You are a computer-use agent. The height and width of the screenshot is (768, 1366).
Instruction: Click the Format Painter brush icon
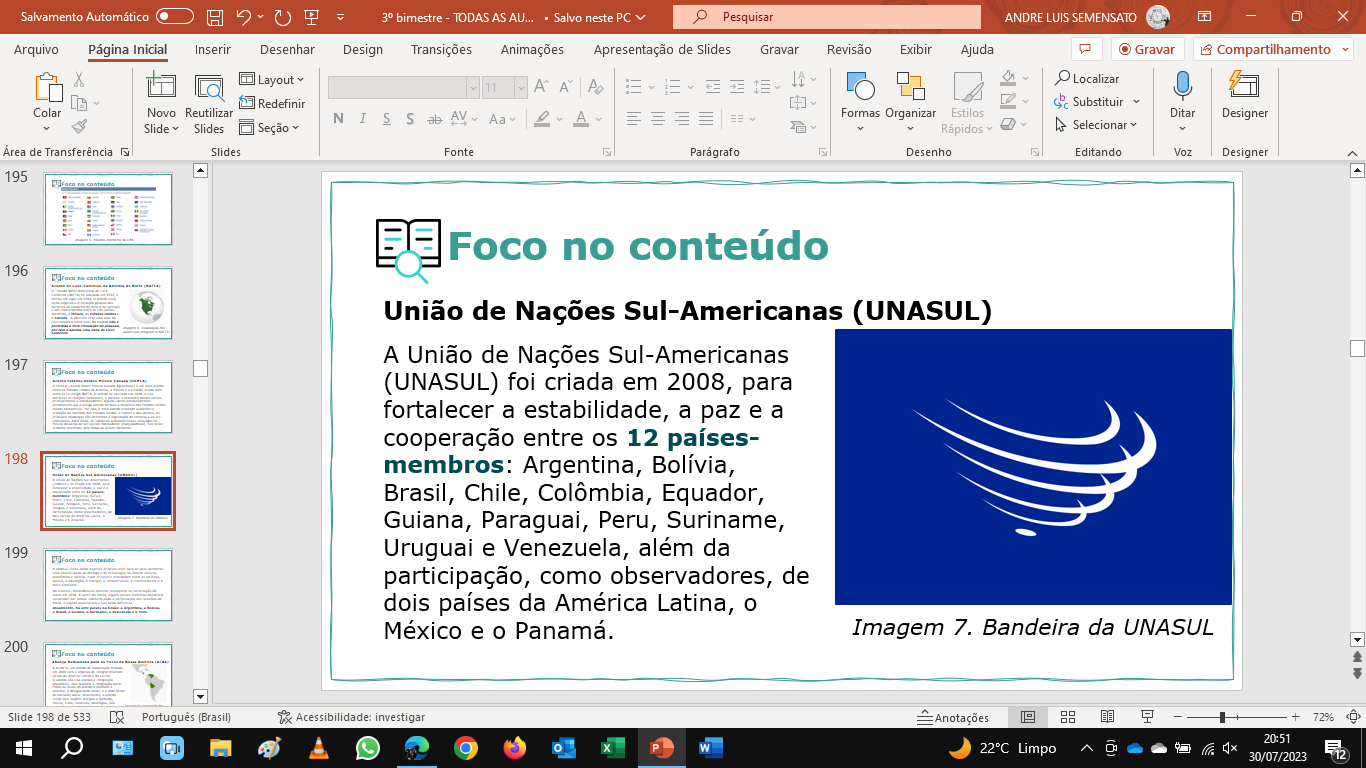79,126
